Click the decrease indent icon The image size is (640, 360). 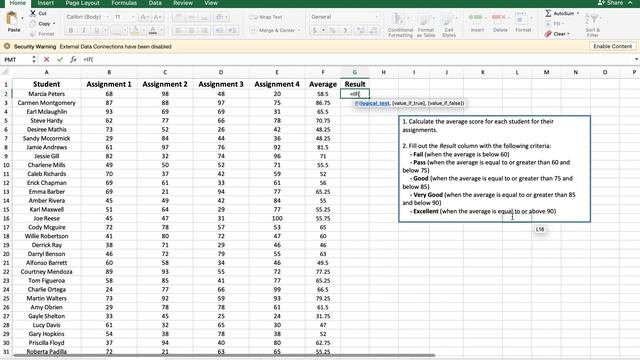click(219, 30)
